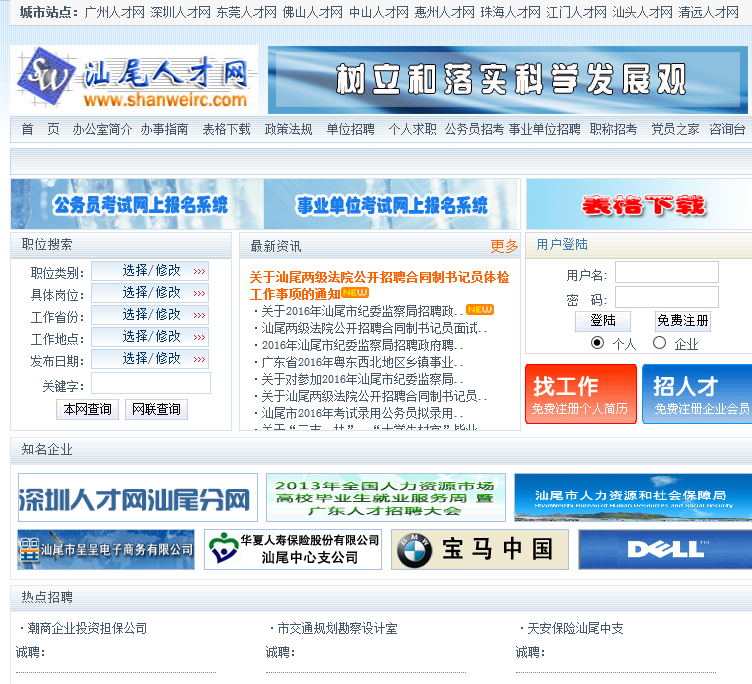Open the 树立和落实科学发展观 banner
This screenshot has width=752, height=684.
click(507, 80)
